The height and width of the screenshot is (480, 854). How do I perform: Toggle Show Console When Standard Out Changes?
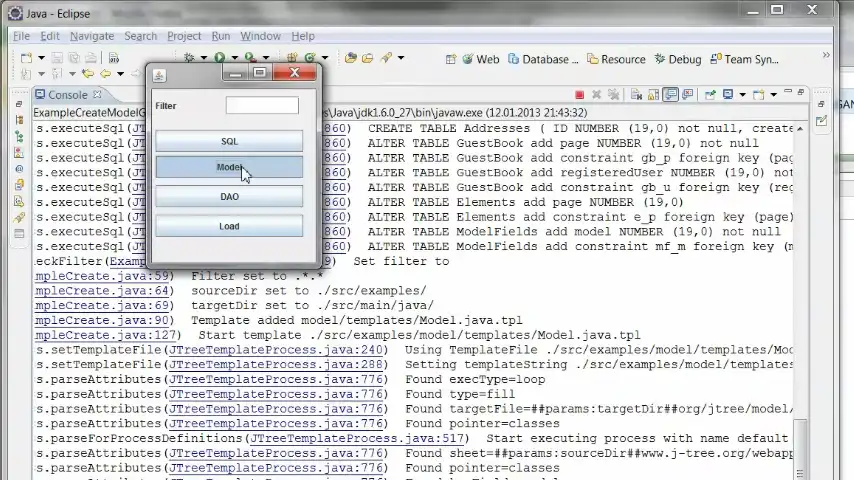[x=670, y=95]
